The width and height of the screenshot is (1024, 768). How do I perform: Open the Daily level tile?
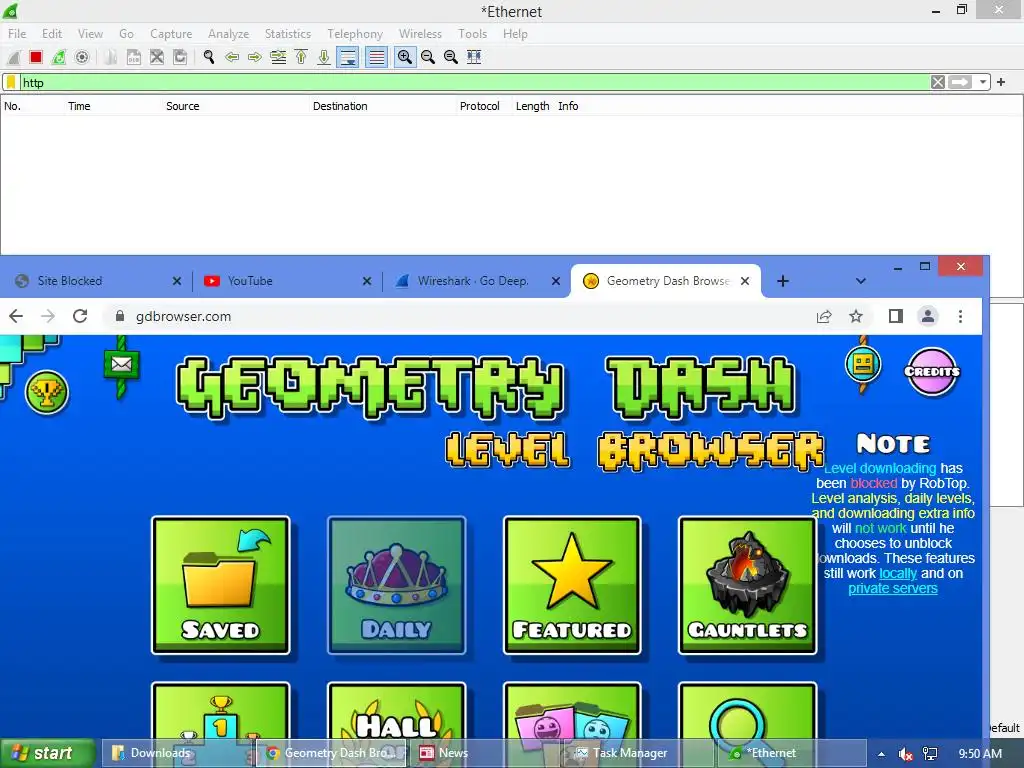click(x=396, y=585)
